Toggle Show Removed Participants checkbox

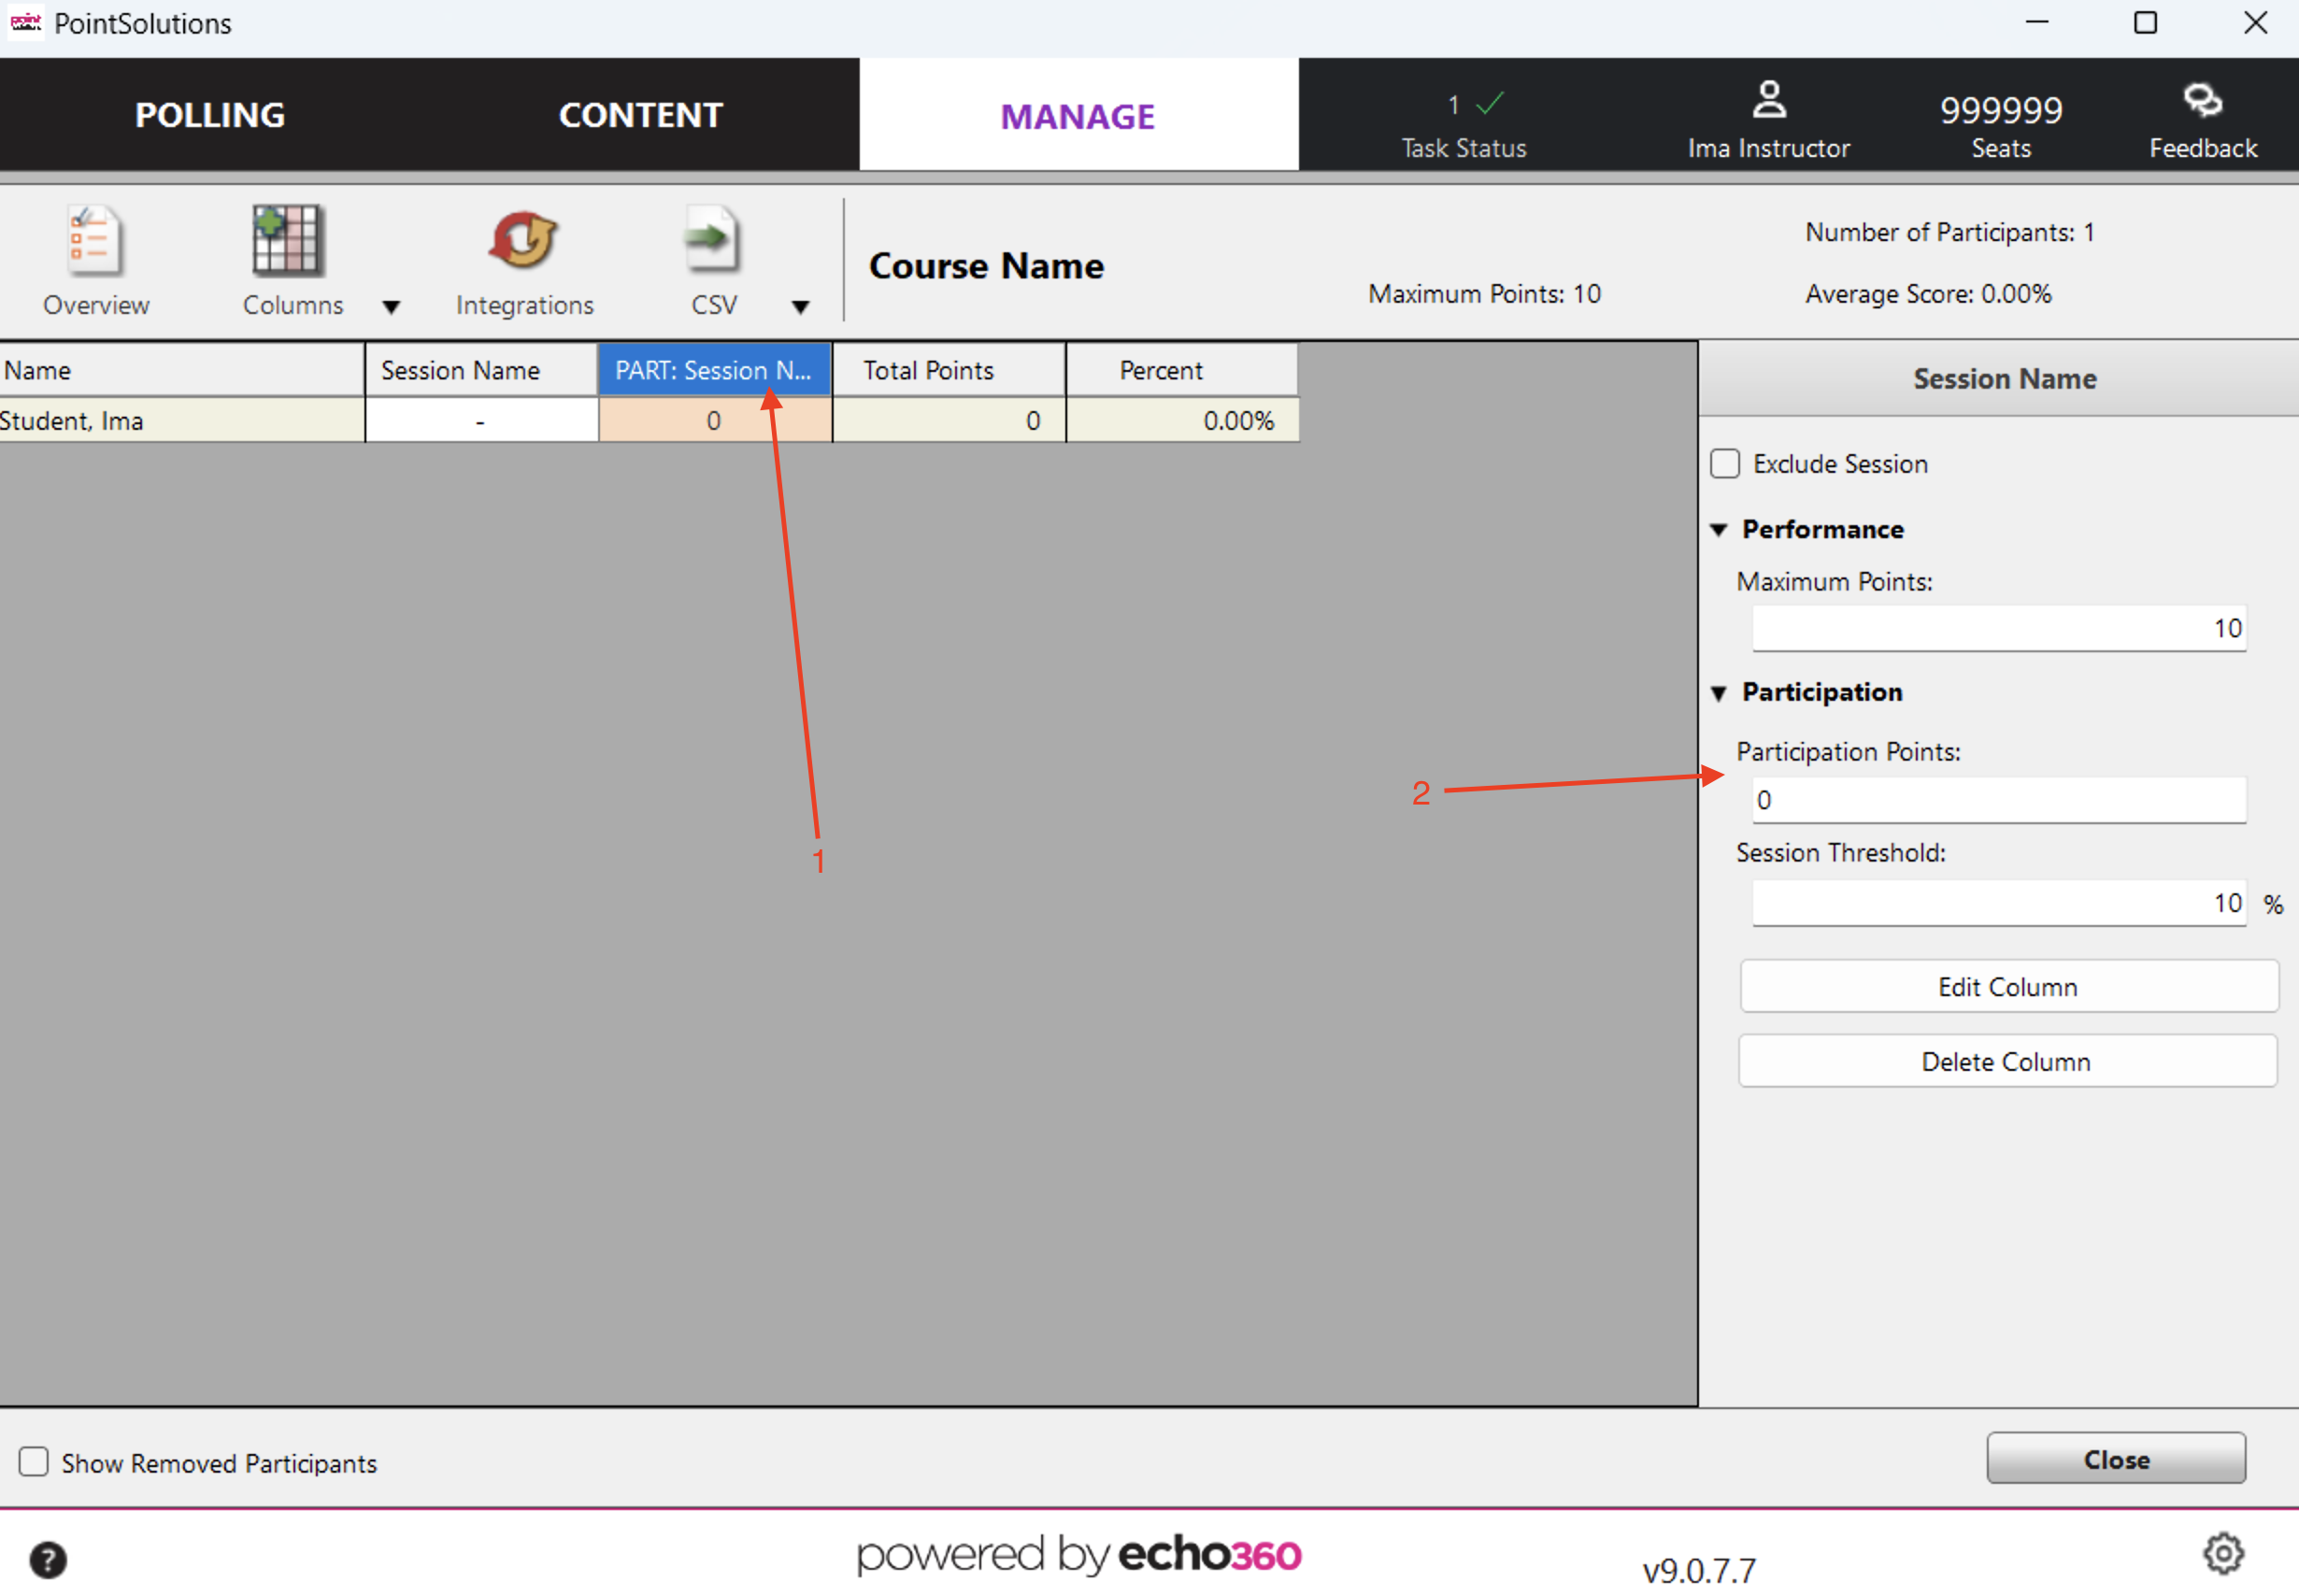pyautogui.click(x=34, y=1462)
